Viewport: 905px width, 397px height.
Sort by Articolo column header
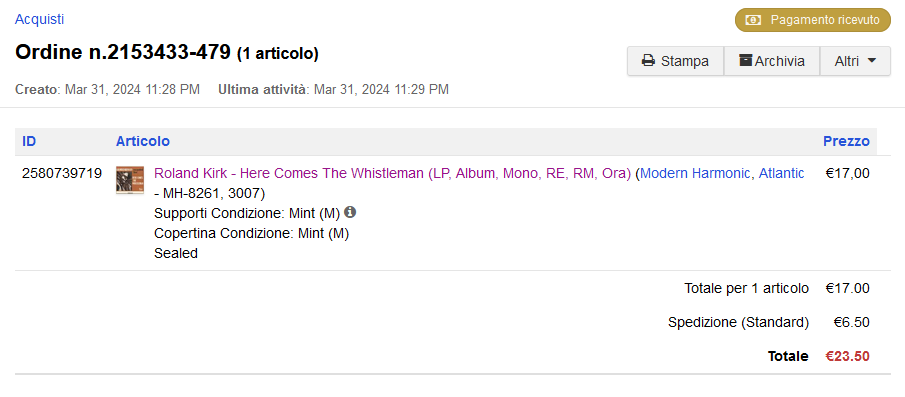click(x=143, y=141)
